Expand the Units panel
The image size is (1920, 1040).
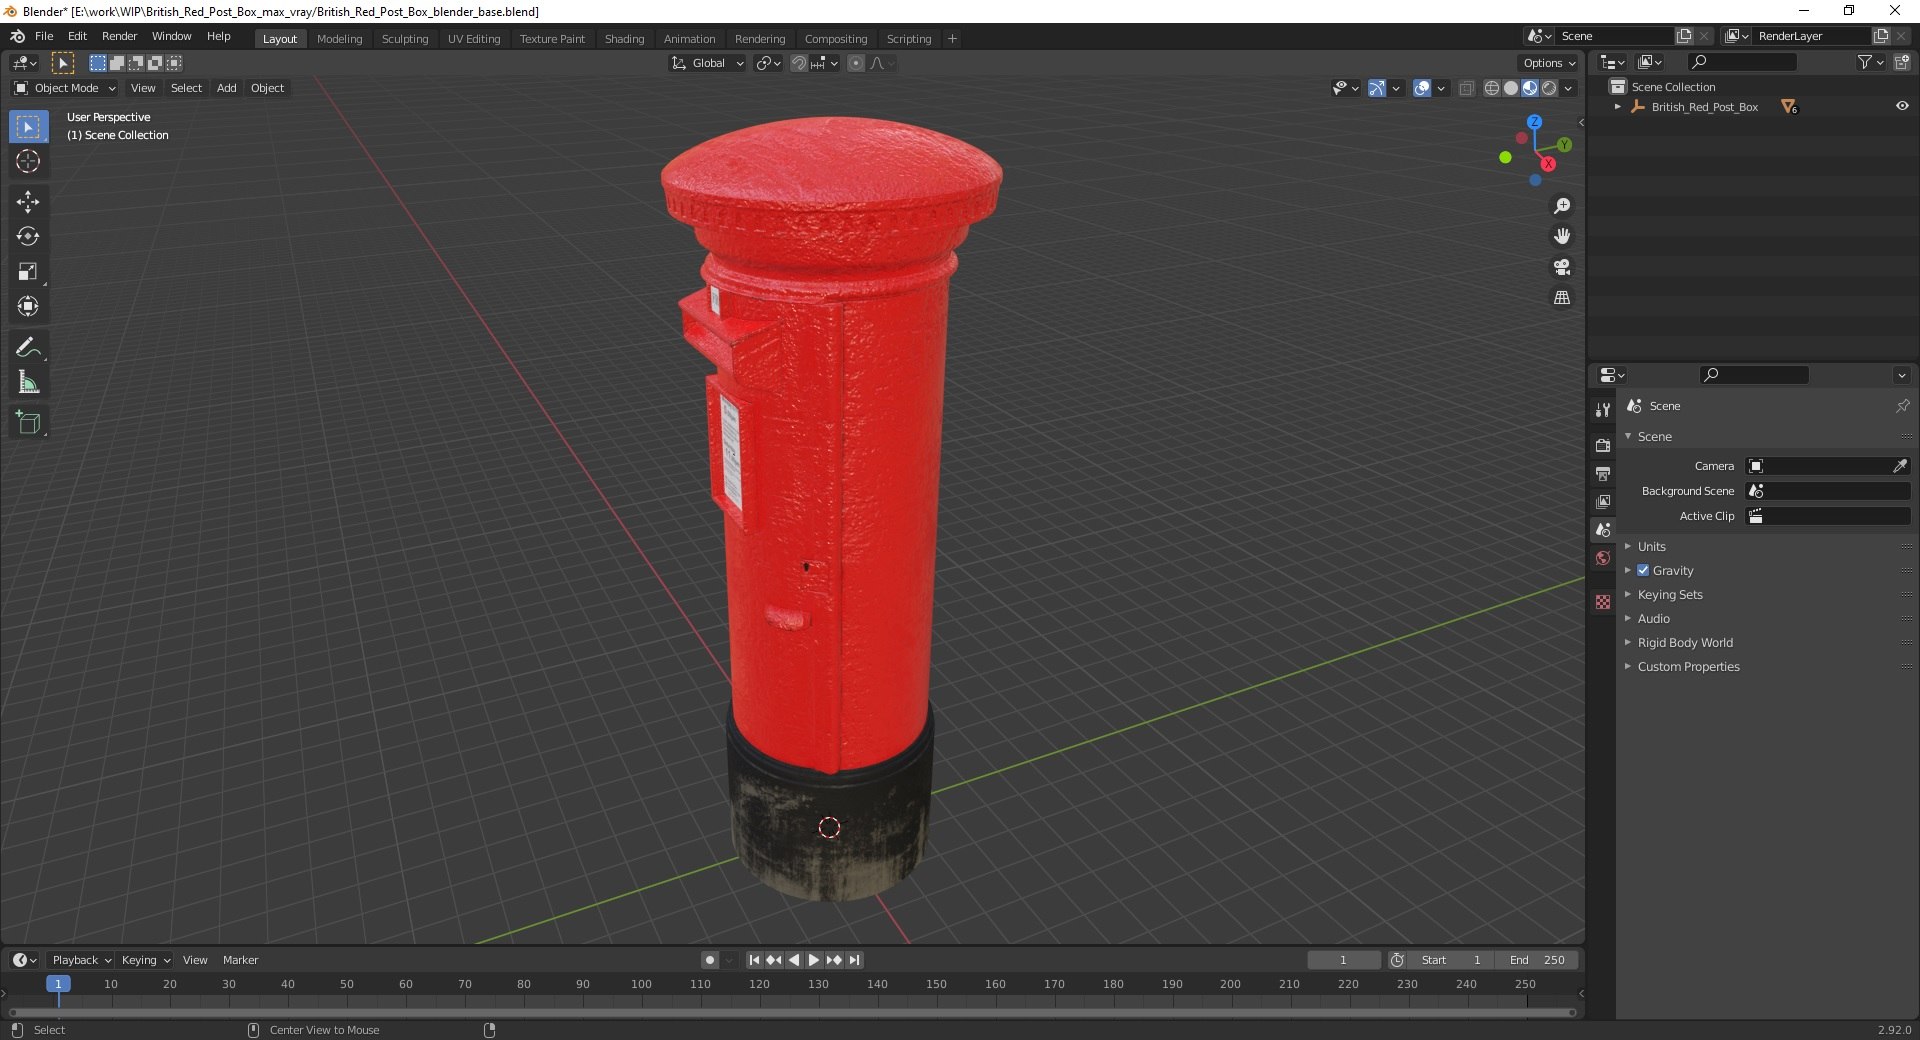[x=1651, y=546]
